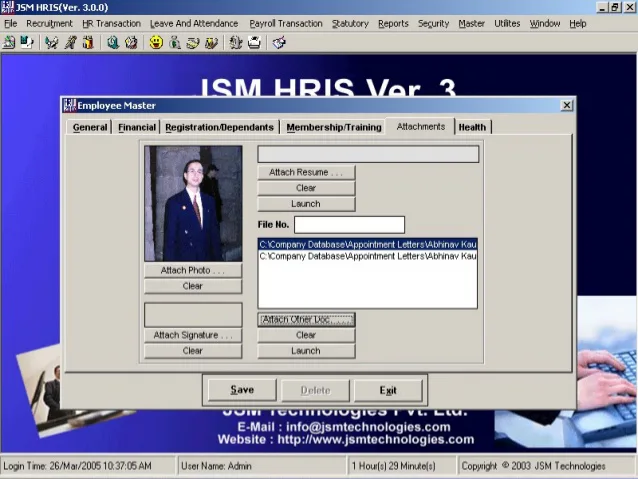Open the Leave And Attendance menu

pyautogui.click(x=194, y=24)
